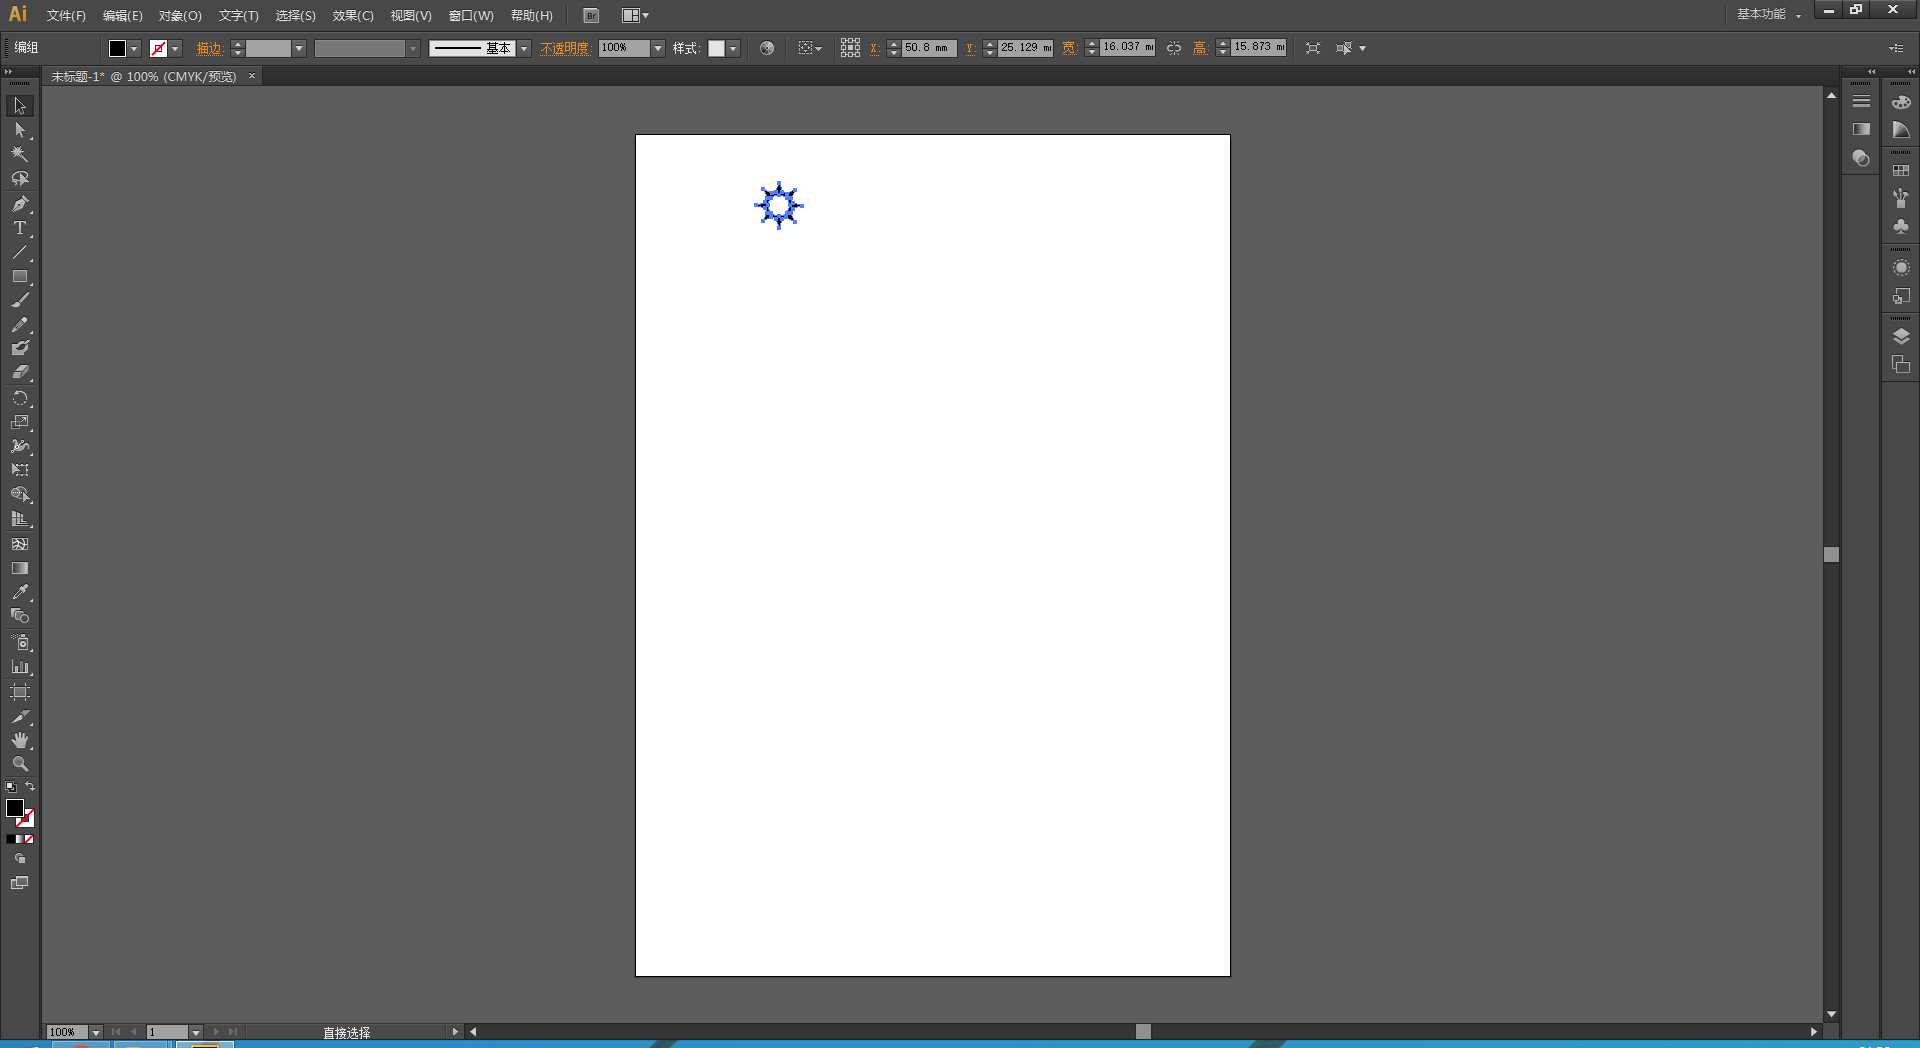The height and width of the screenshot is (1048, 1920).
Task: Toggle drawing mode button in toolbox
Action: [20, 859]
